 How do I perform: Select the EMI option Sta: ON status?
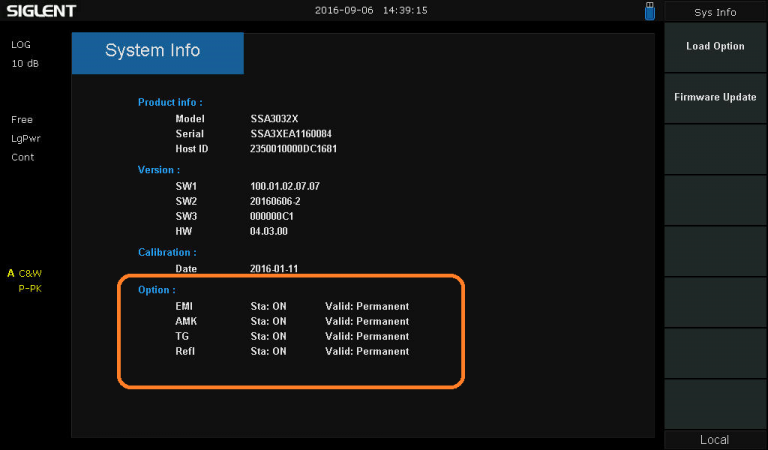coord(268,306)
